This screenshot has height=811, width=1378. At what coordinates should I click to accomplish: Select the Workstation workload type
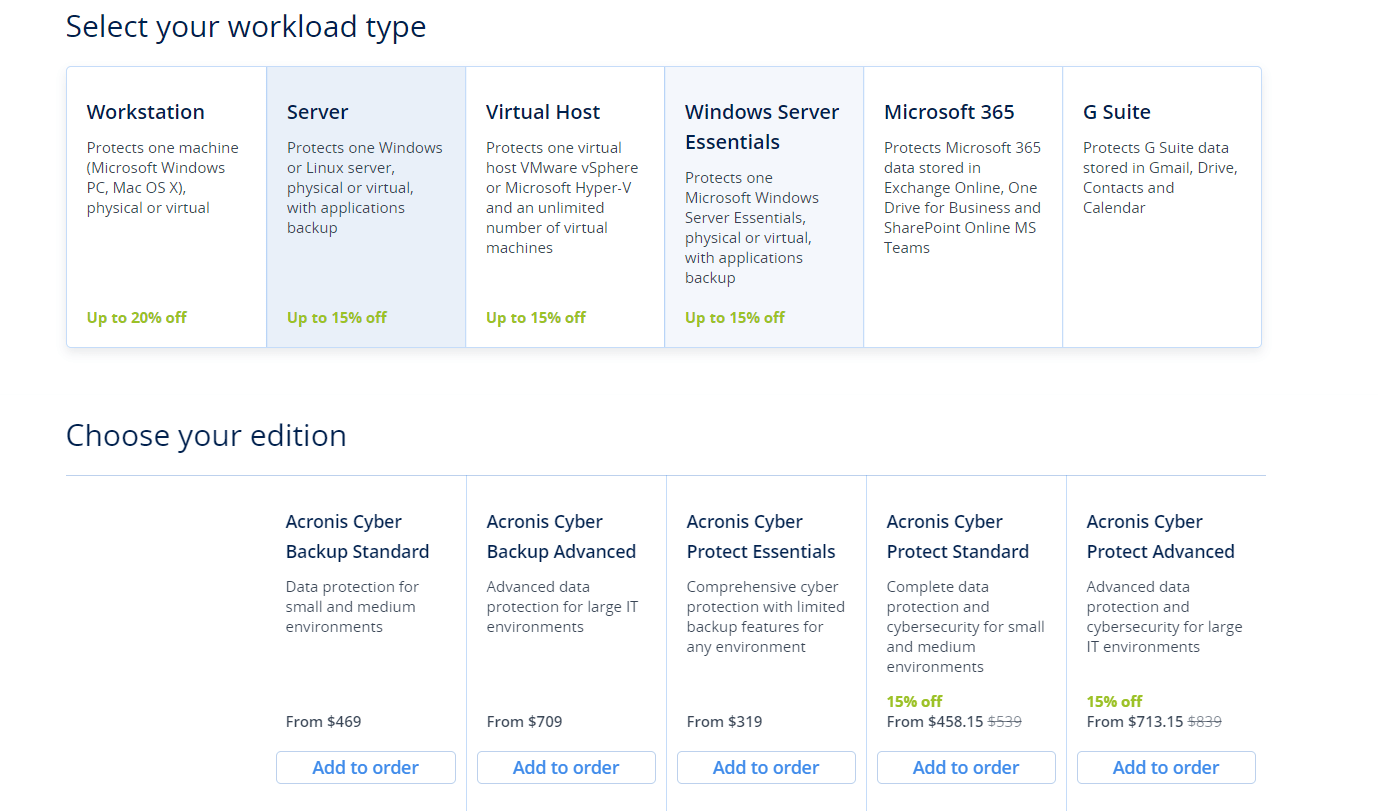167,207
